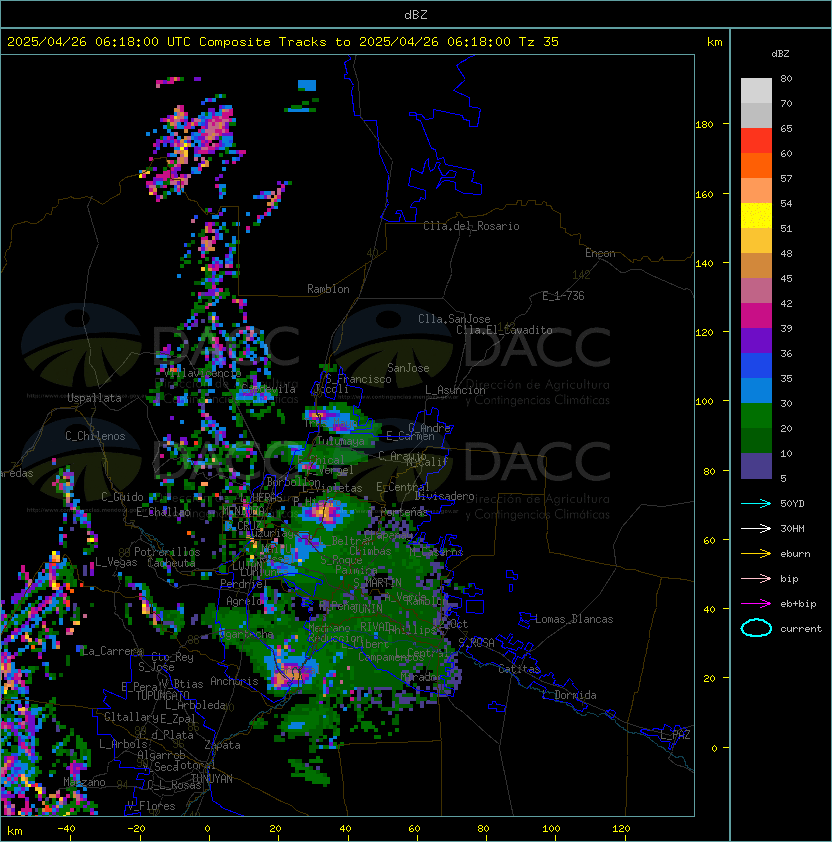Click the 'Clla.El_Cavadito' map label
The height and width of the screenshot is (842, 832).
(504, 330)
